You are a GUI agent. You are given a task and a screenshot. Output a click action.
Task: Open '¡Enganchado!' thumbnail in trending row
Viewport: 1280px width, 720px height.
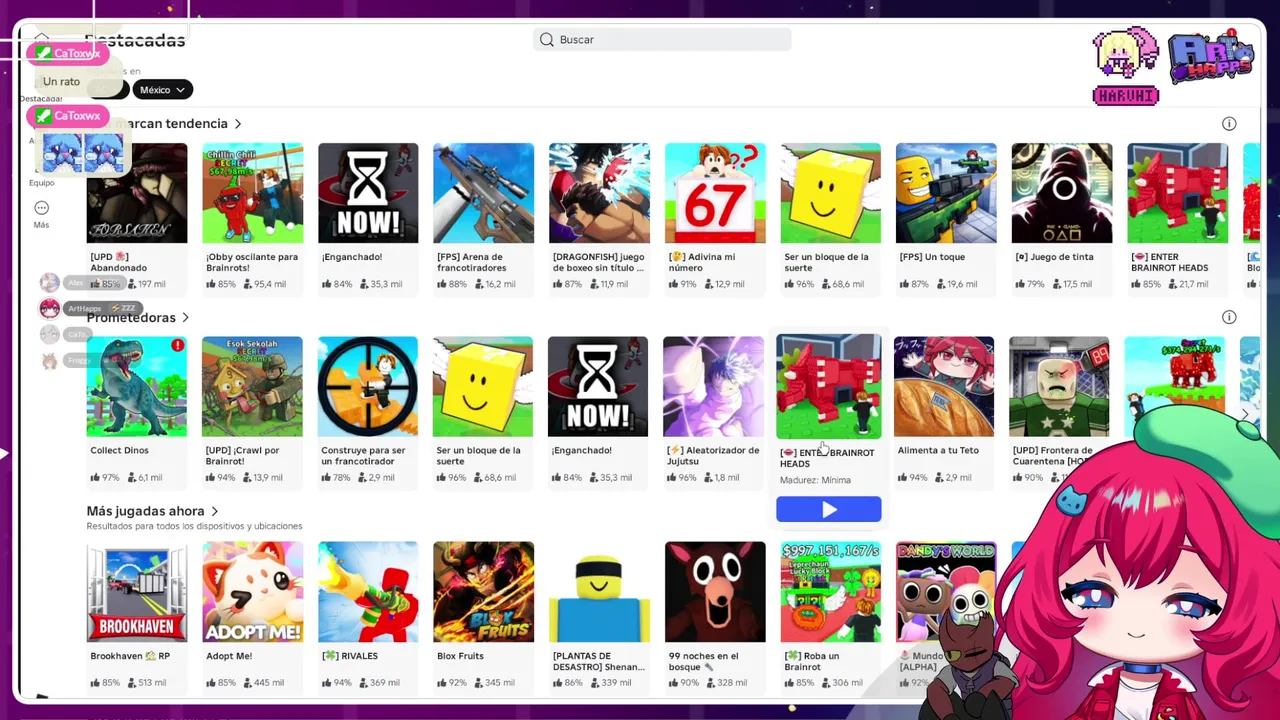pos(368,193)
